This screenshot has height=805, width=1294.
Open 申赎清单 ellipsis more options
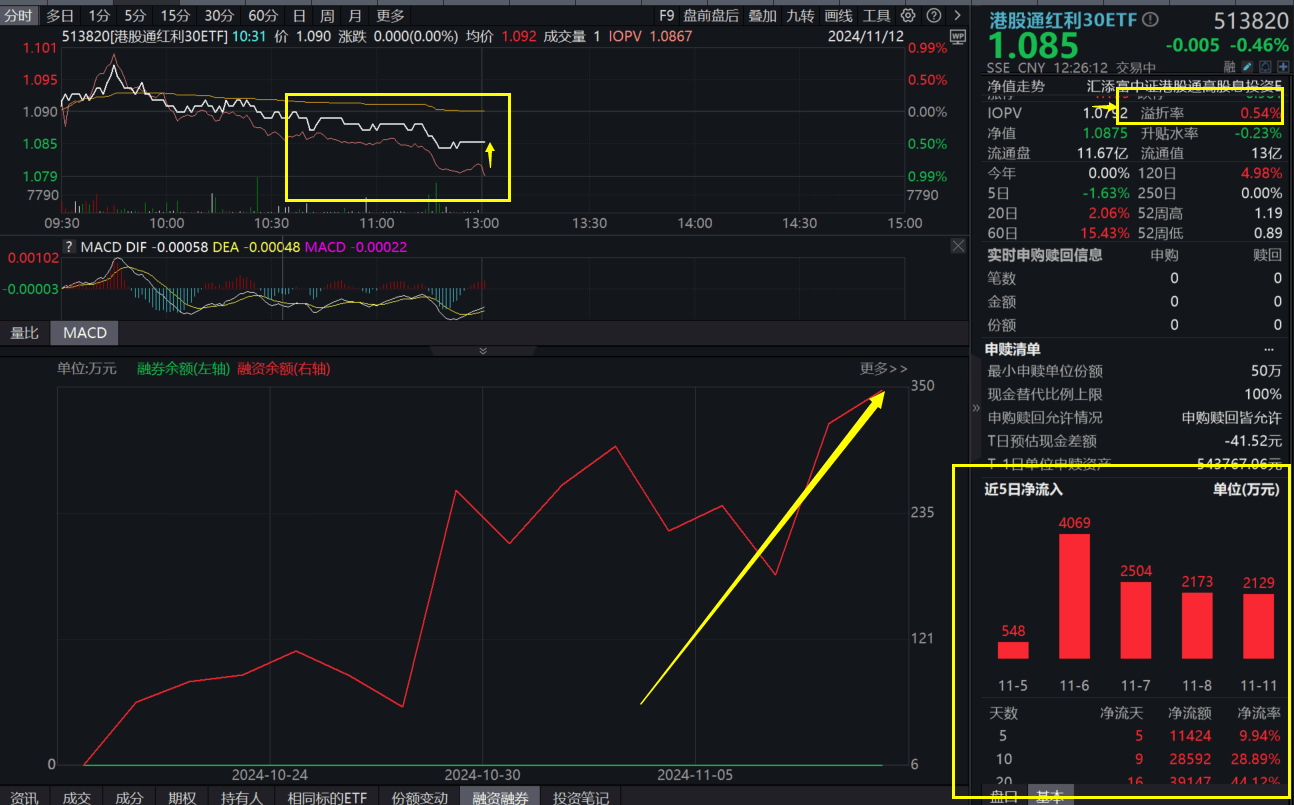click(x=1269, y=349)
